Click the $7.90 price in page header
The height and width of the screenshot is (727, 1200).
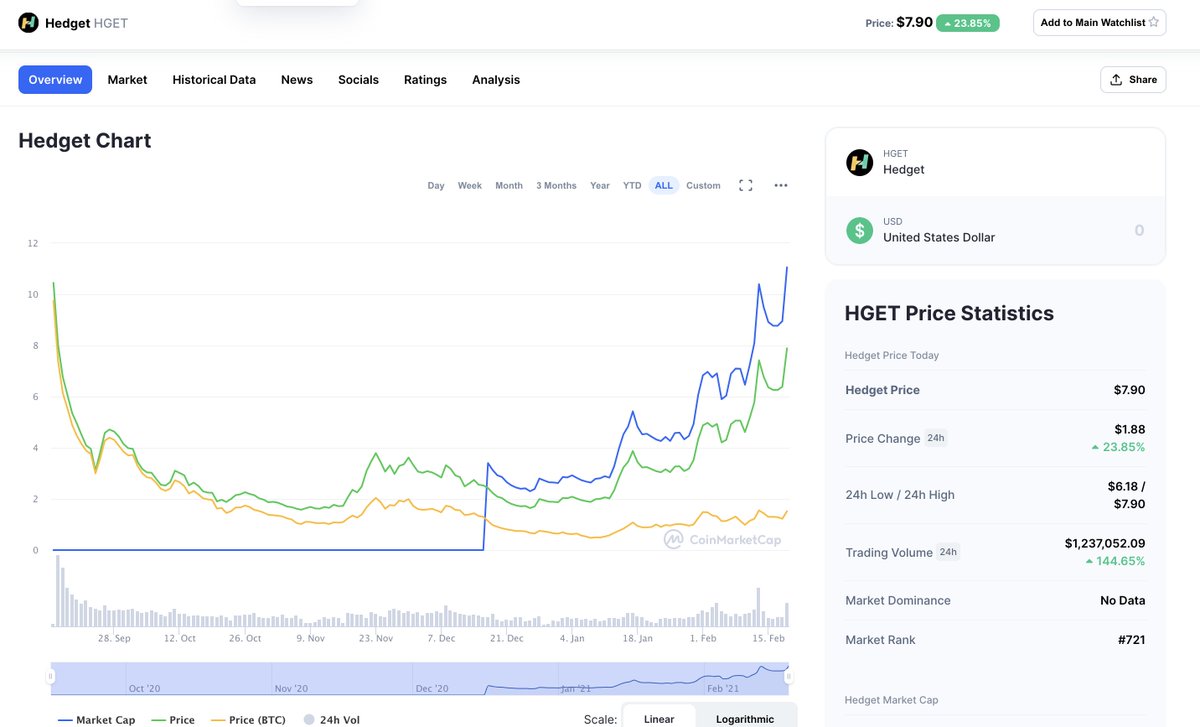pyautogui.click(x=914, y=22)
